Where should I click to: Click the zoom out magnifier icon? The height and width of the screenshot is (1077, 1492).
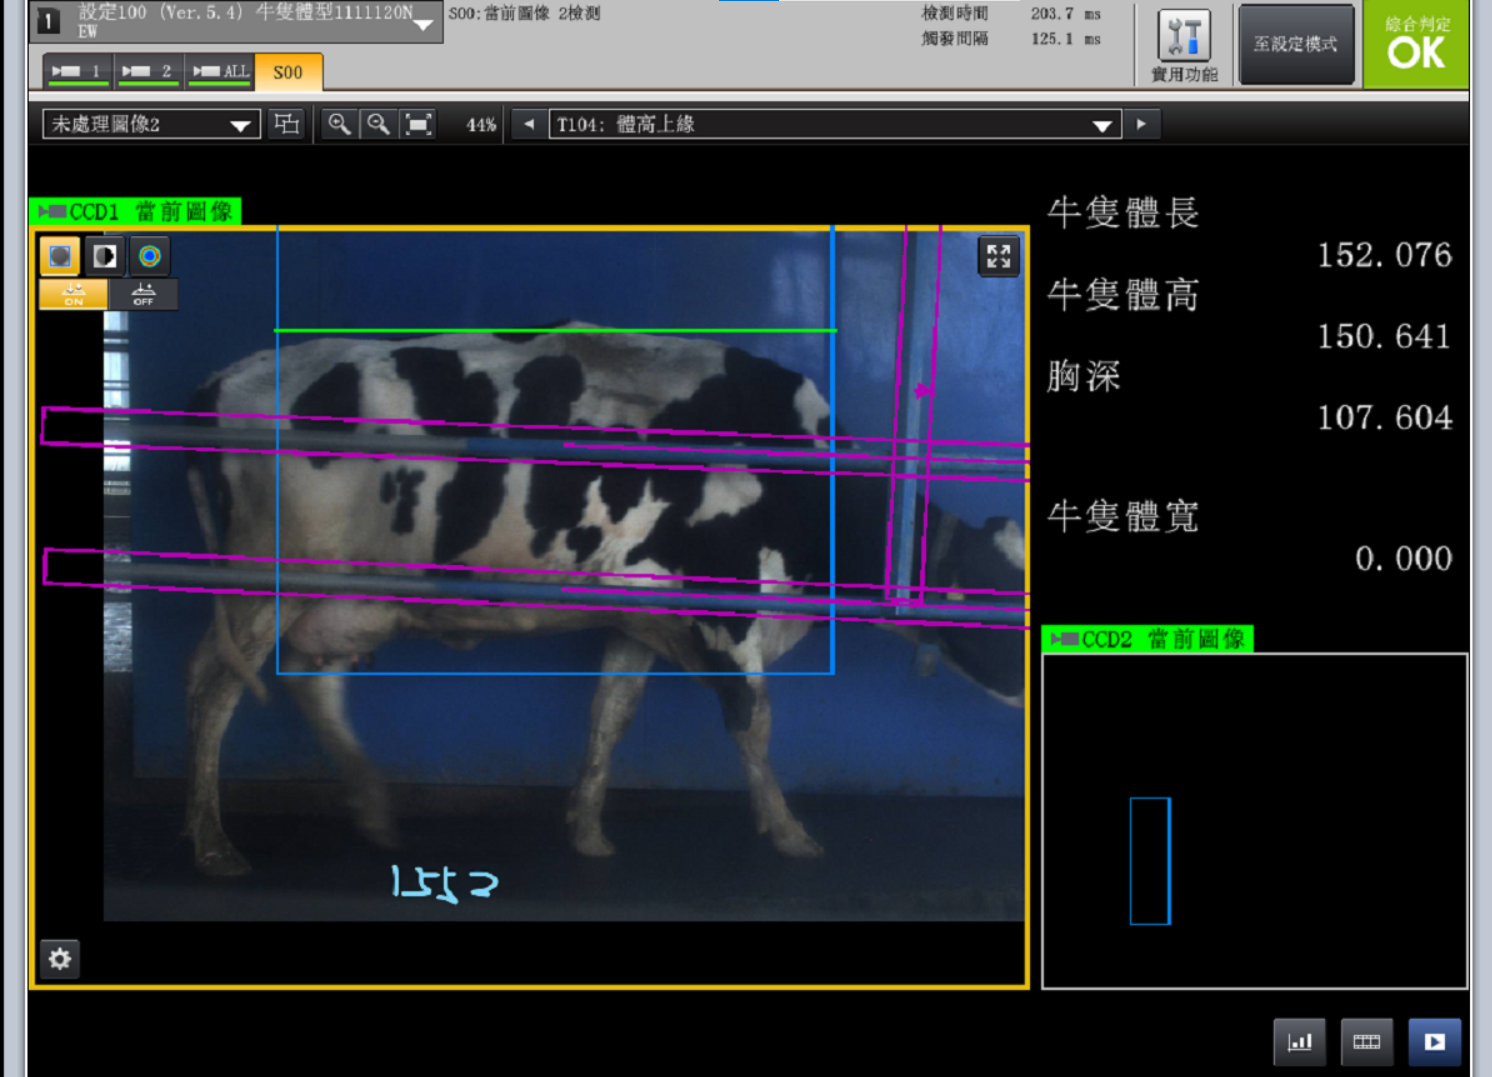pyautogui.click(x=378, y=124)
